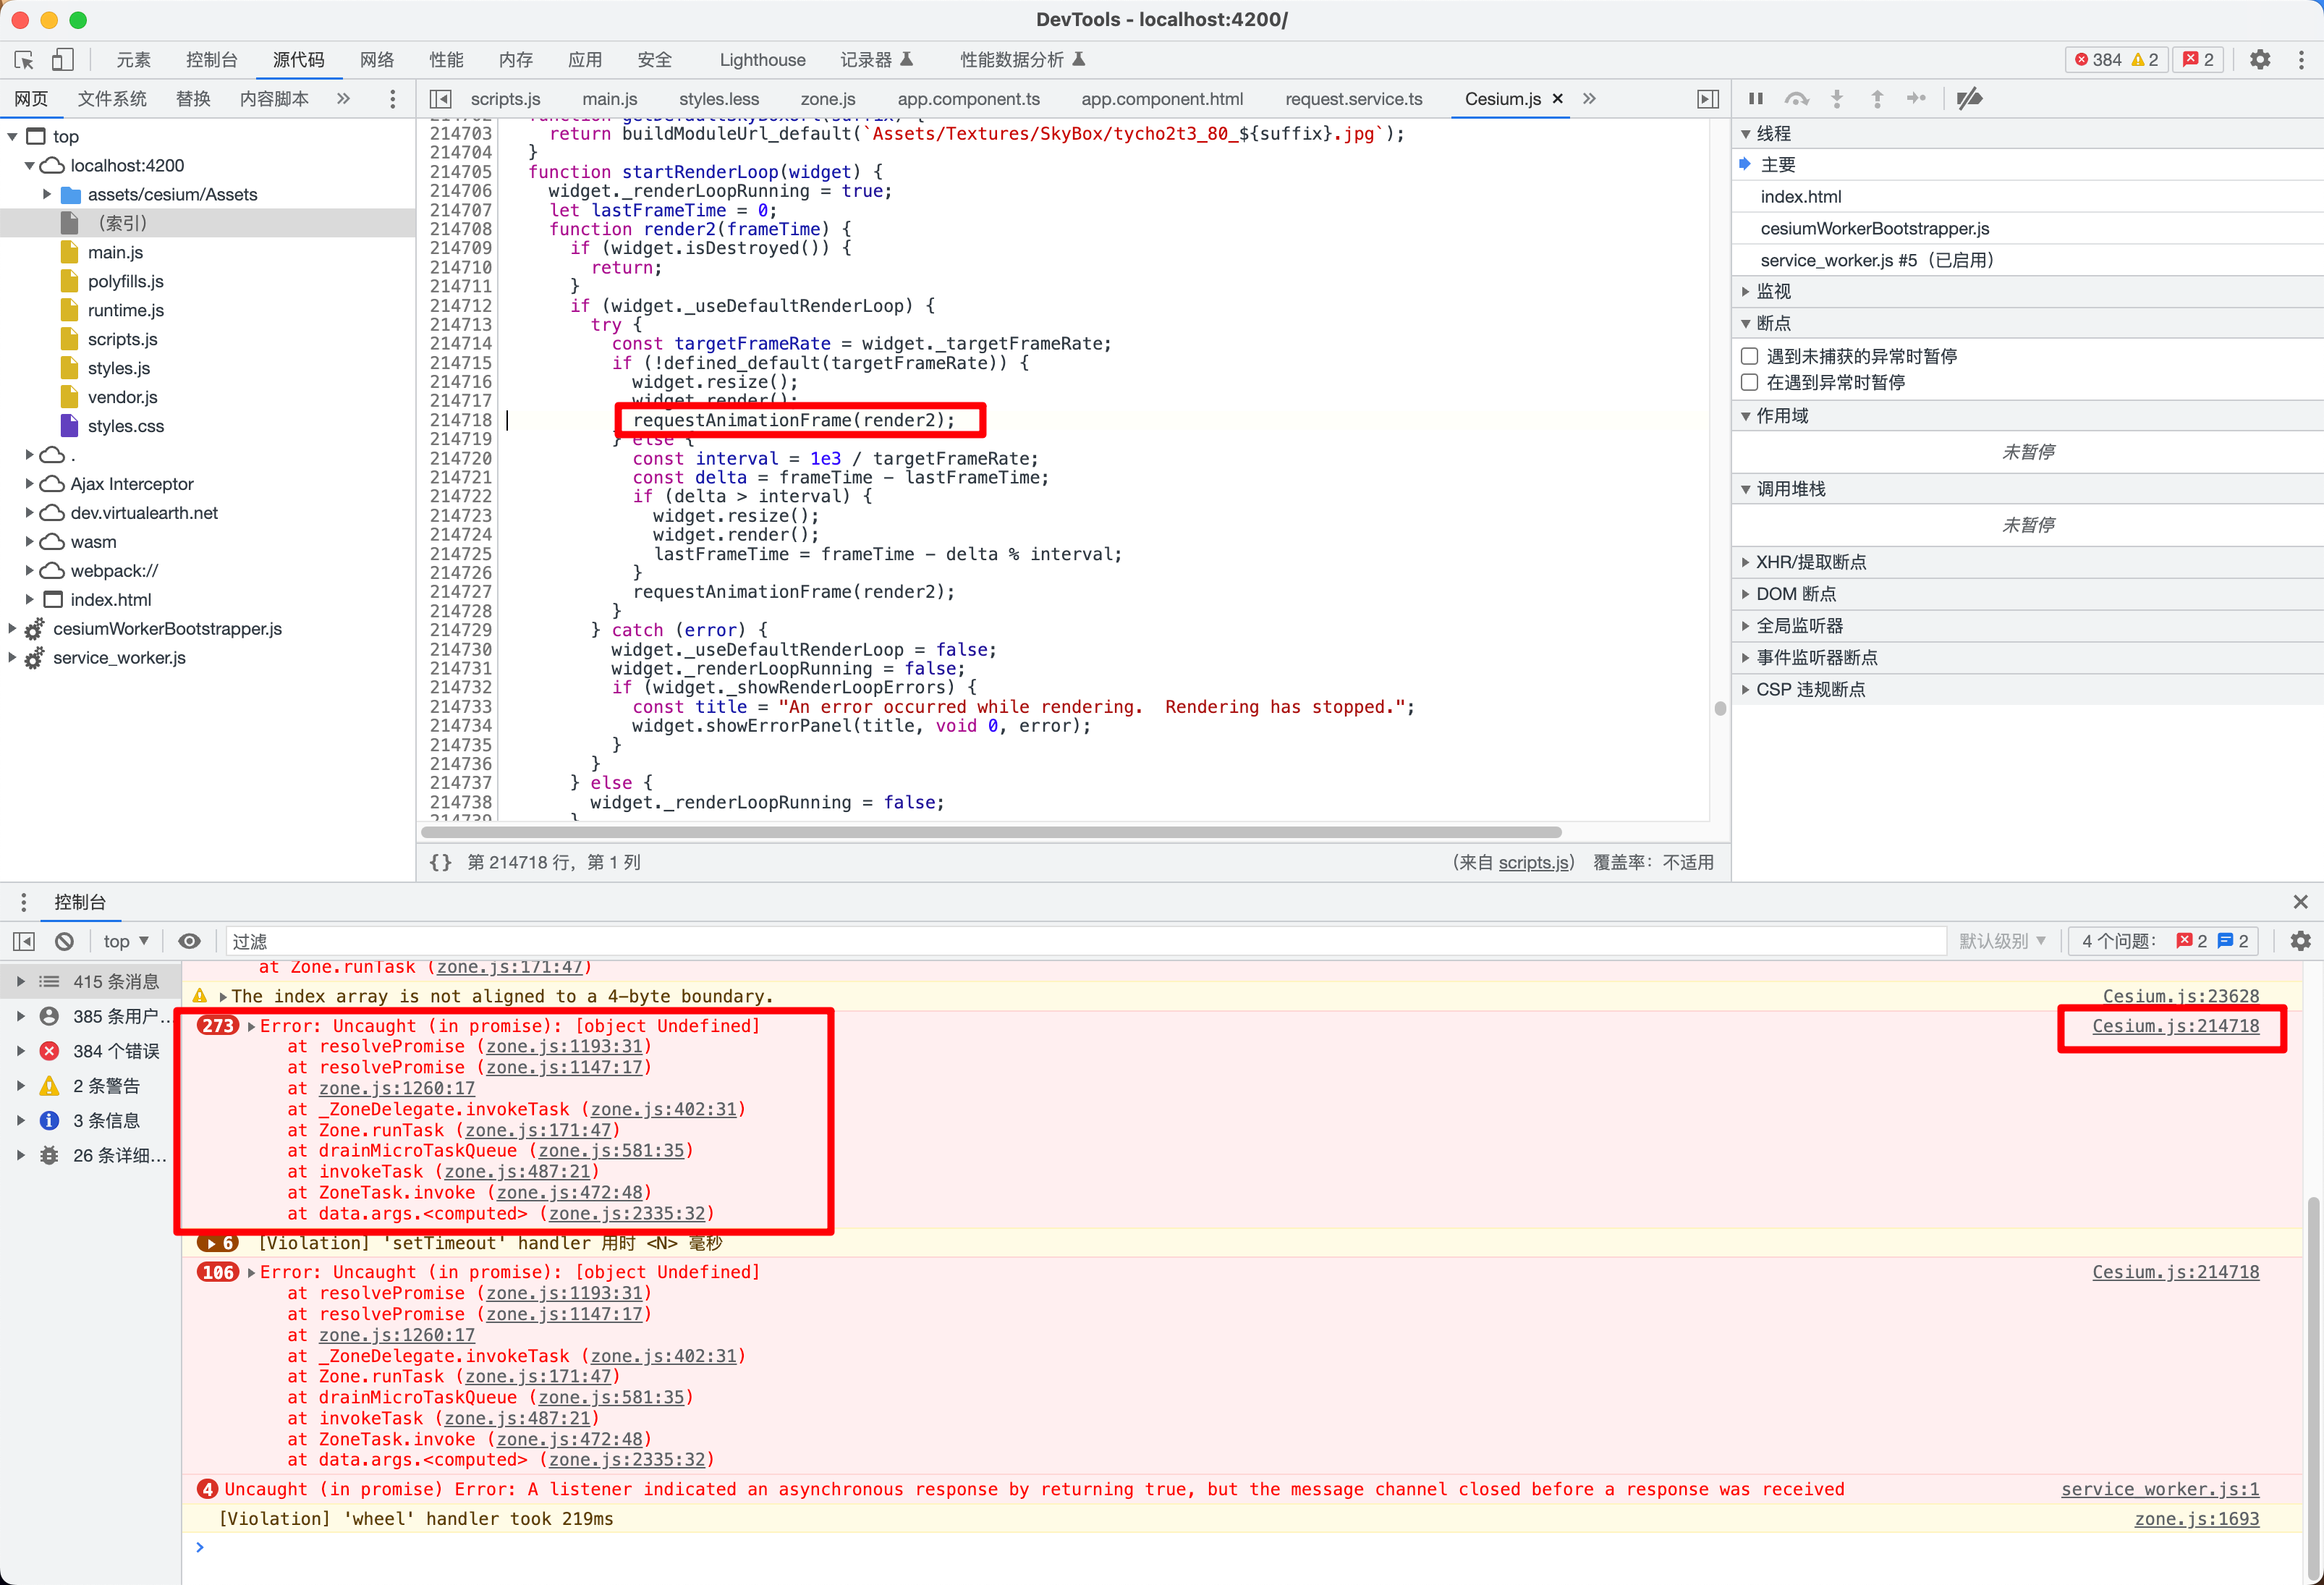Open DevTools settings gear
The image size is (2324, 1585).
2260,60
